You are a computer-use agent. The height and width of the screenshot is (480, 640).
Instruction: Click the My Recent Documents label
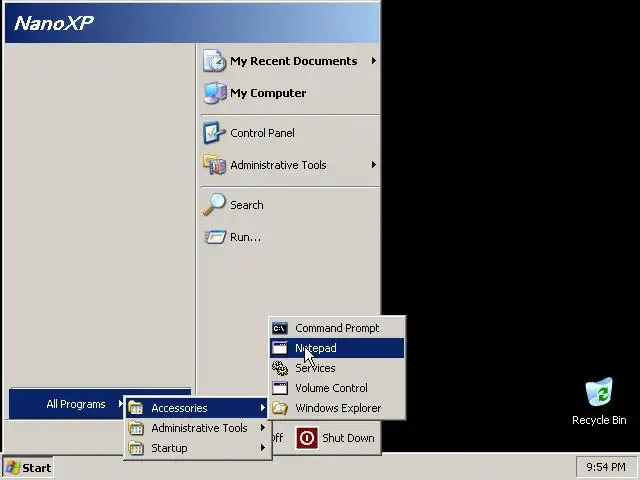(293, 61)
